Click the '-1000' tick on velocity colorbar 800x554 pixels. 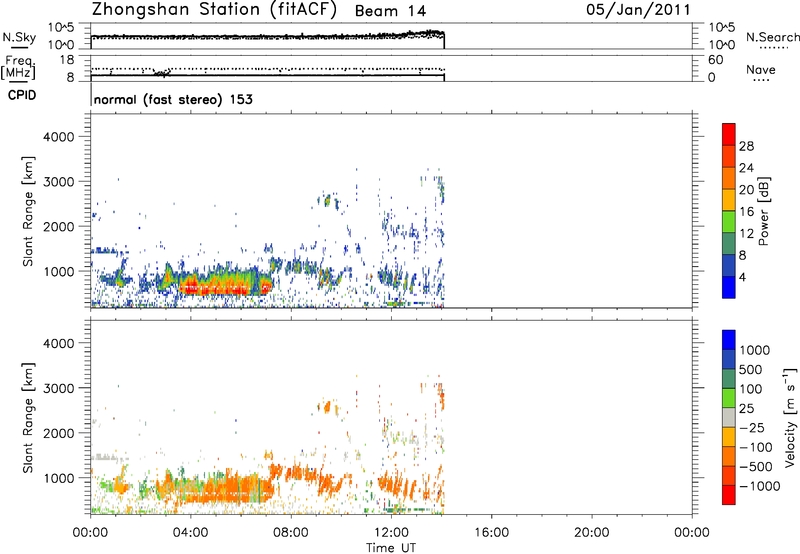(x=759, y=486)
